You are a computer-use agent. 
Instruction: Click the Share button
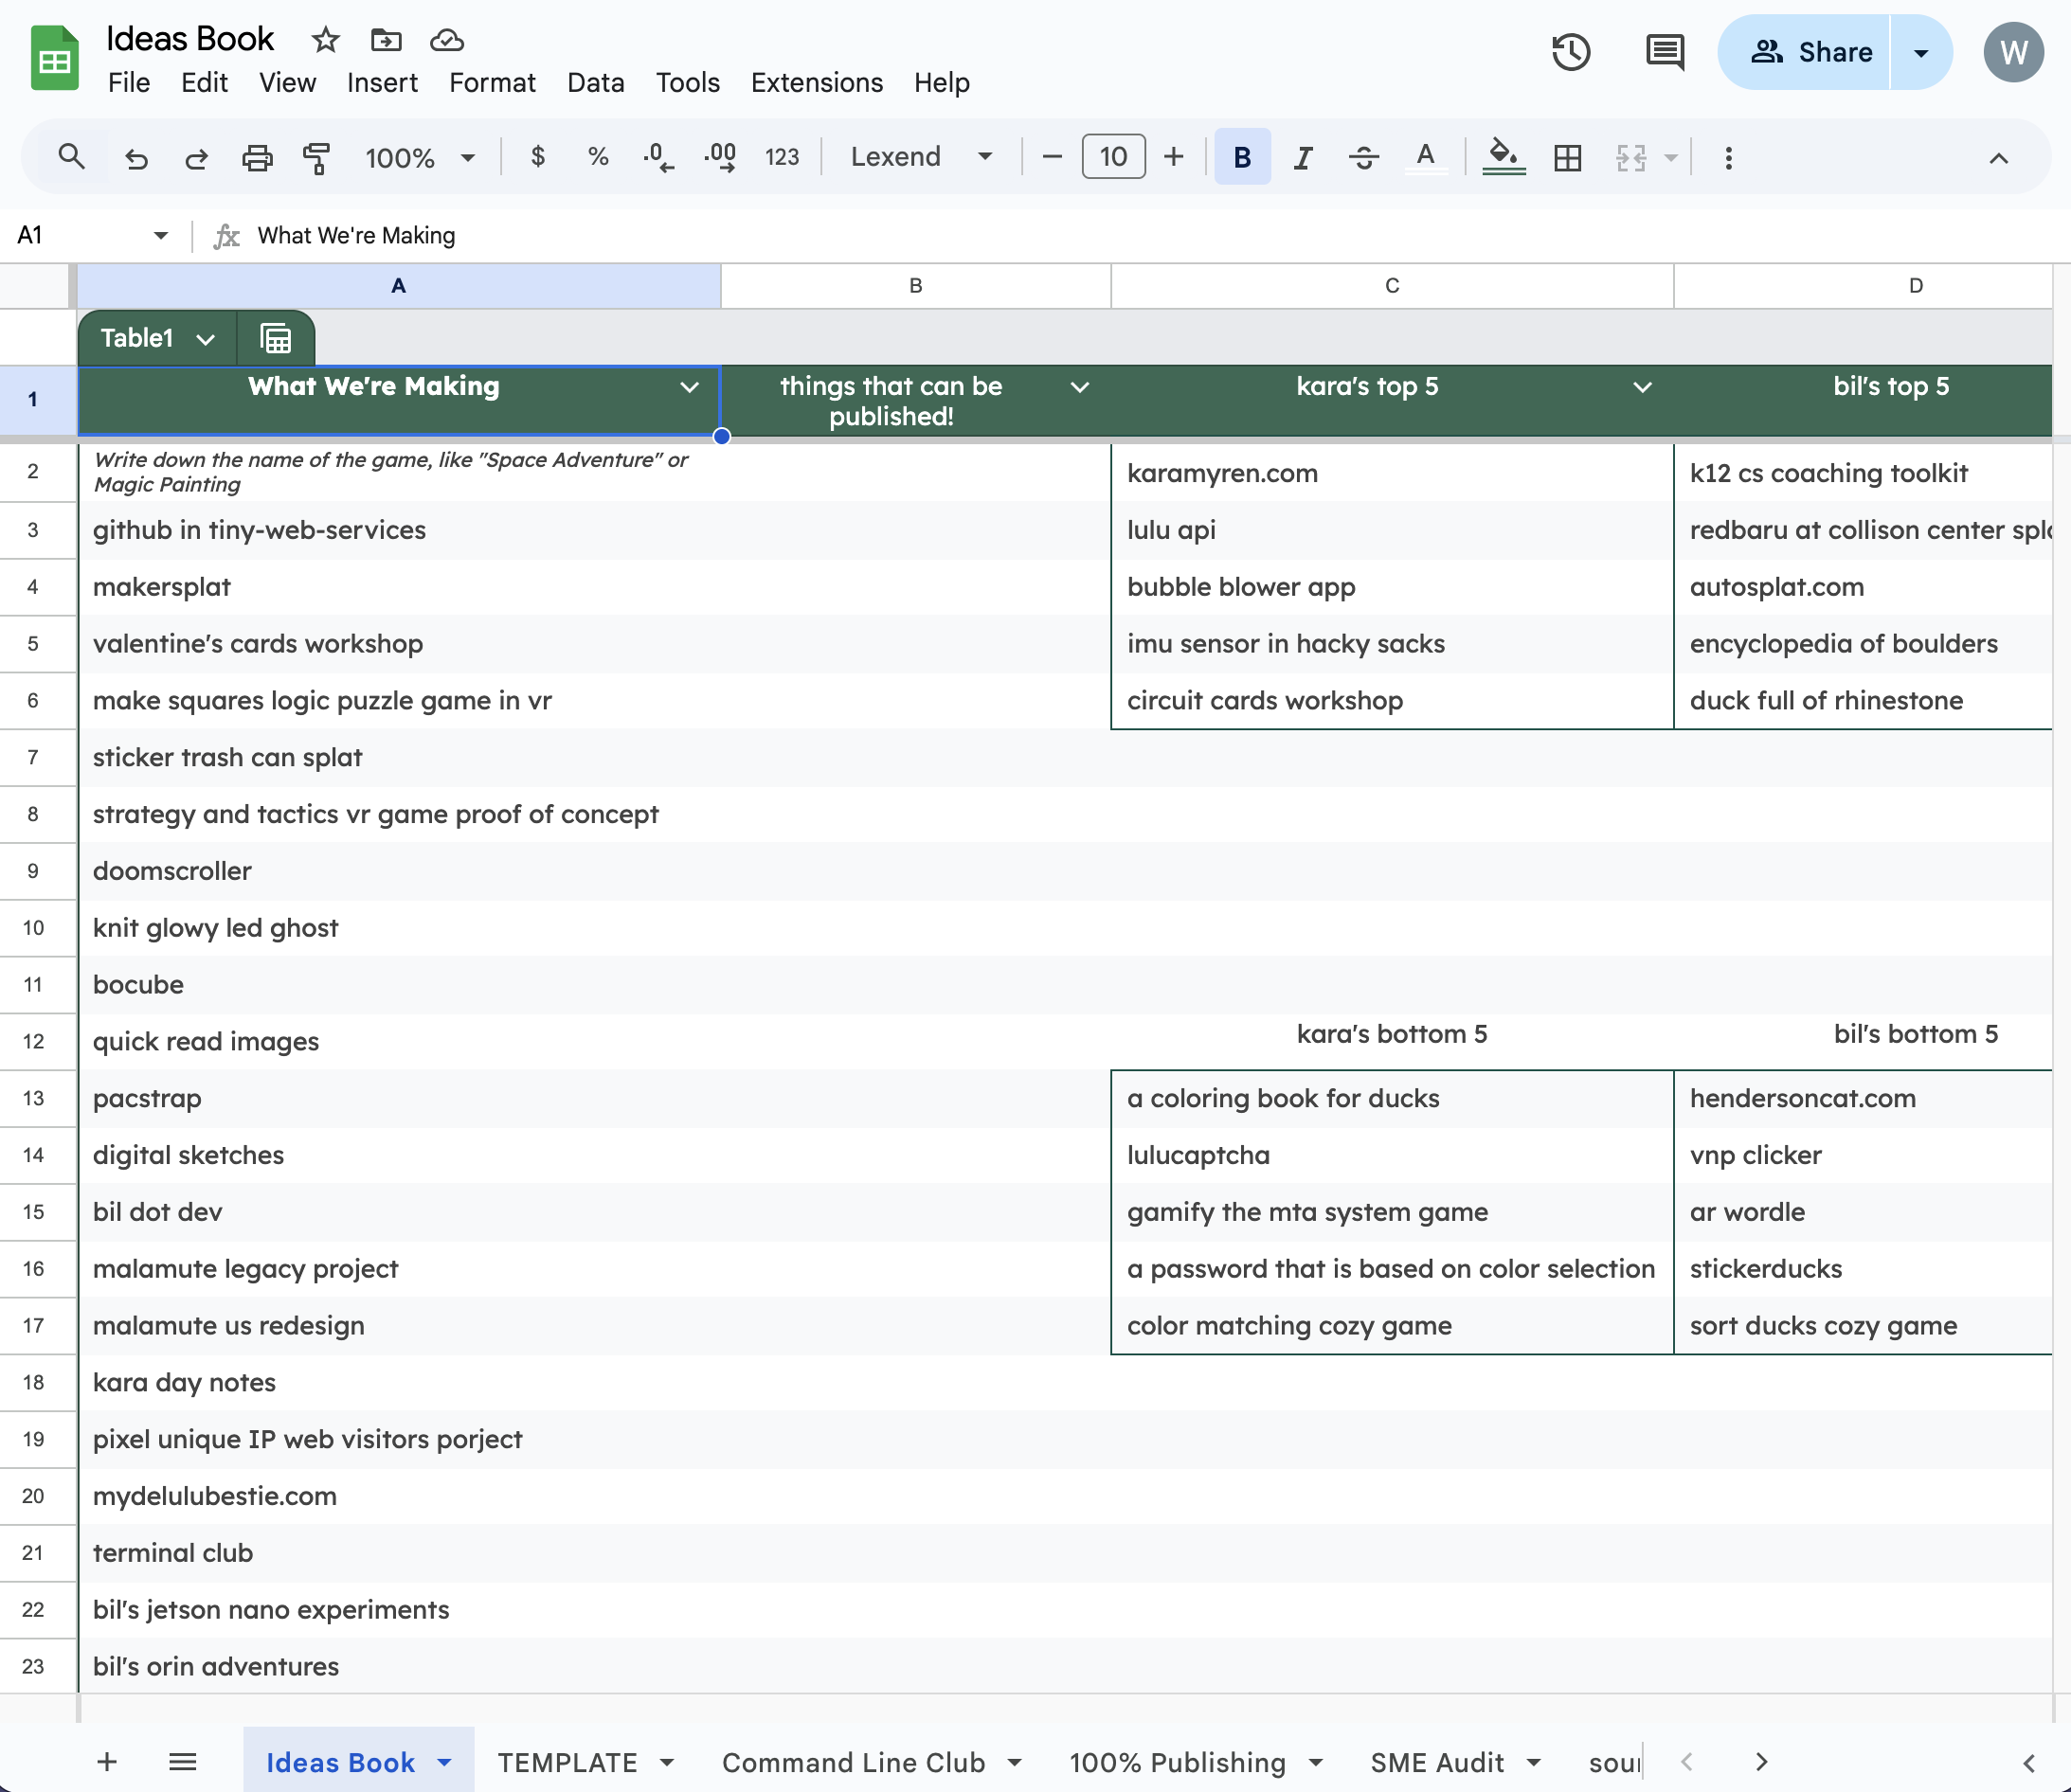tap(1810, 52)
